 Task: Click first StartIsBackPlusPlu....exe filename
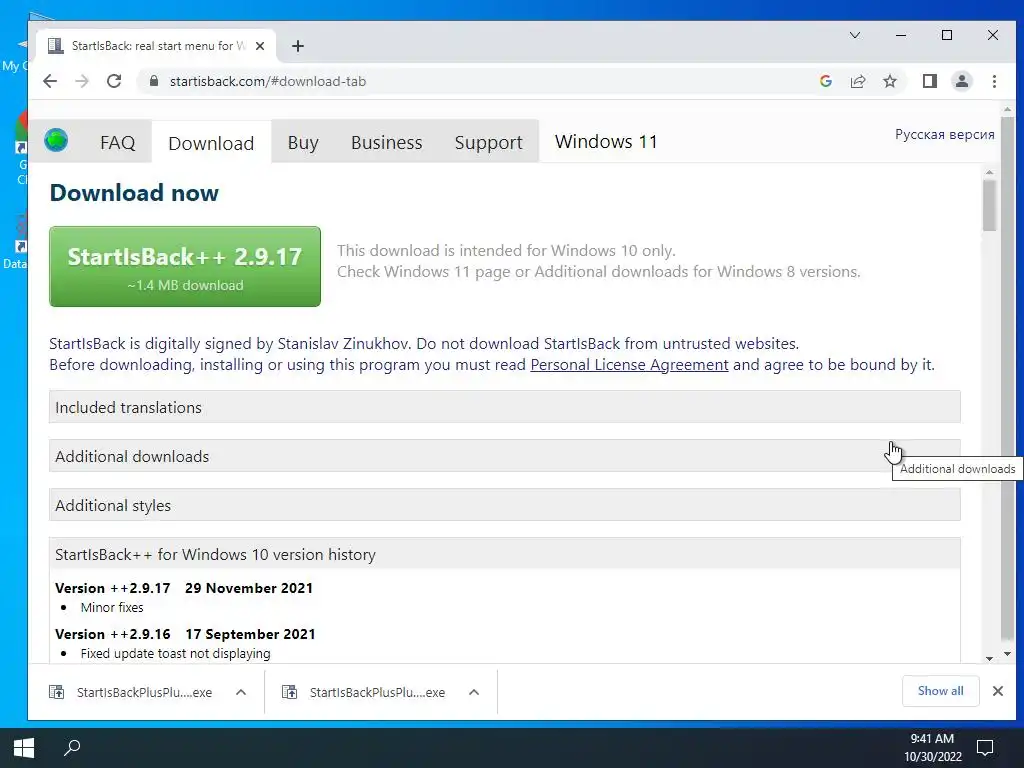point(144,692)
